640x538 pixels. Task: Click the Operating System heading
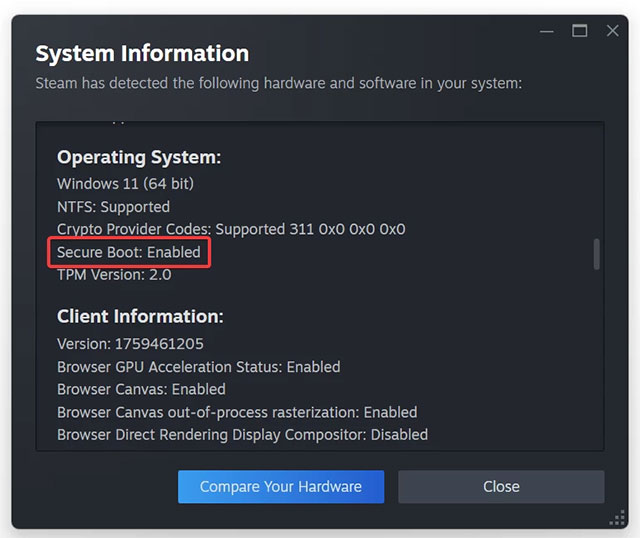139,157
